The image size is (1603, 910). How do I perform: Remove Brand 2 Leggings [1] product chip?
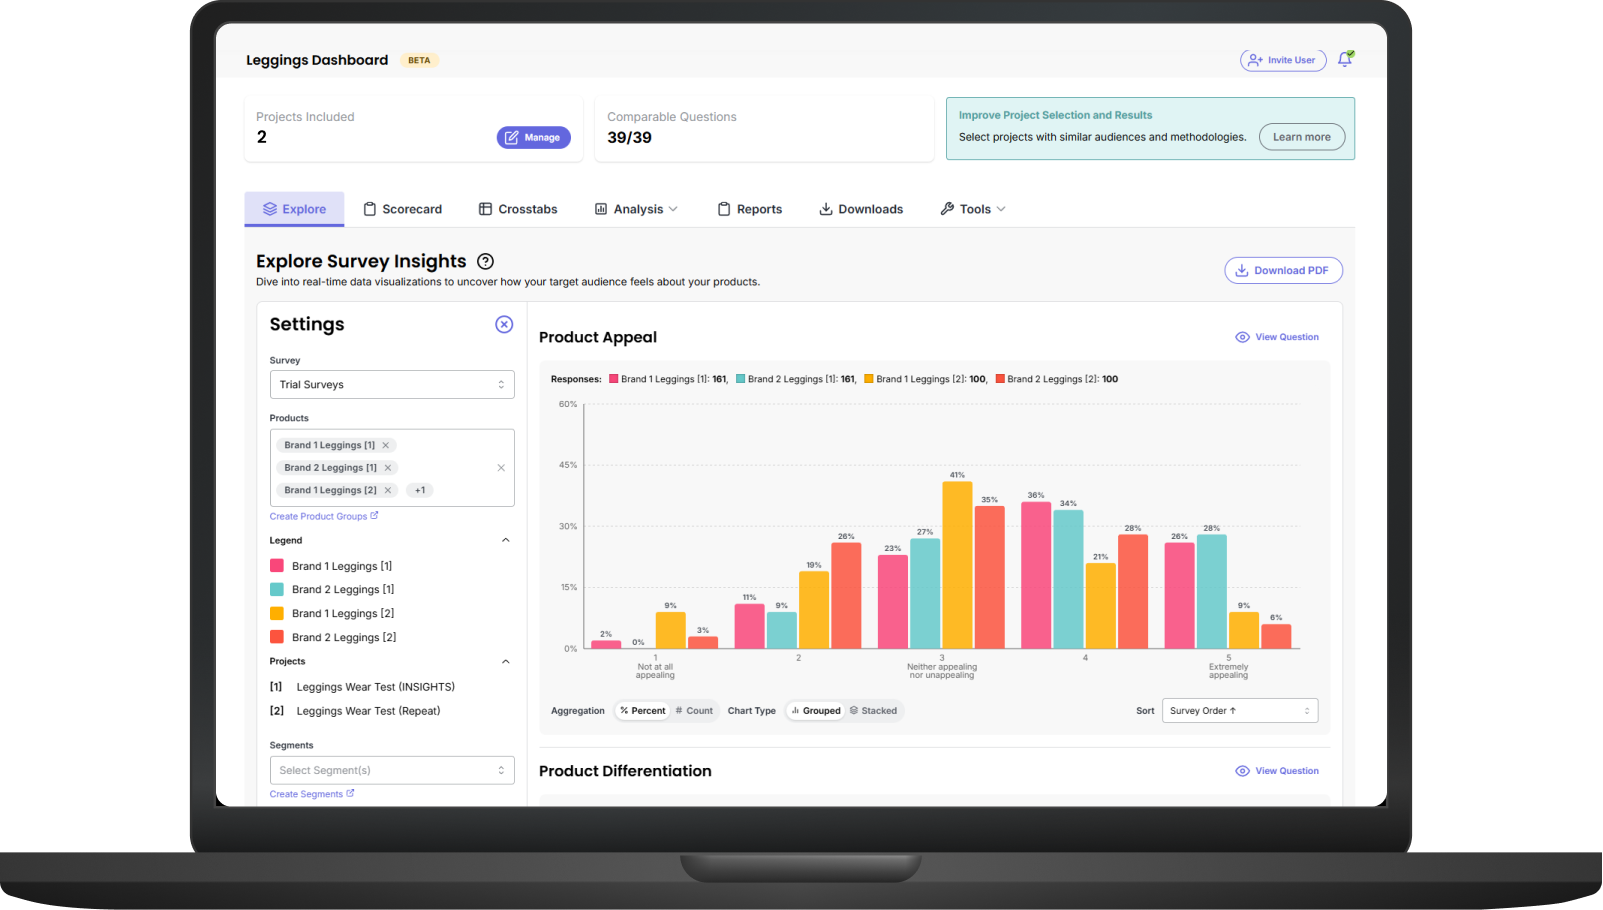(387, 467)
